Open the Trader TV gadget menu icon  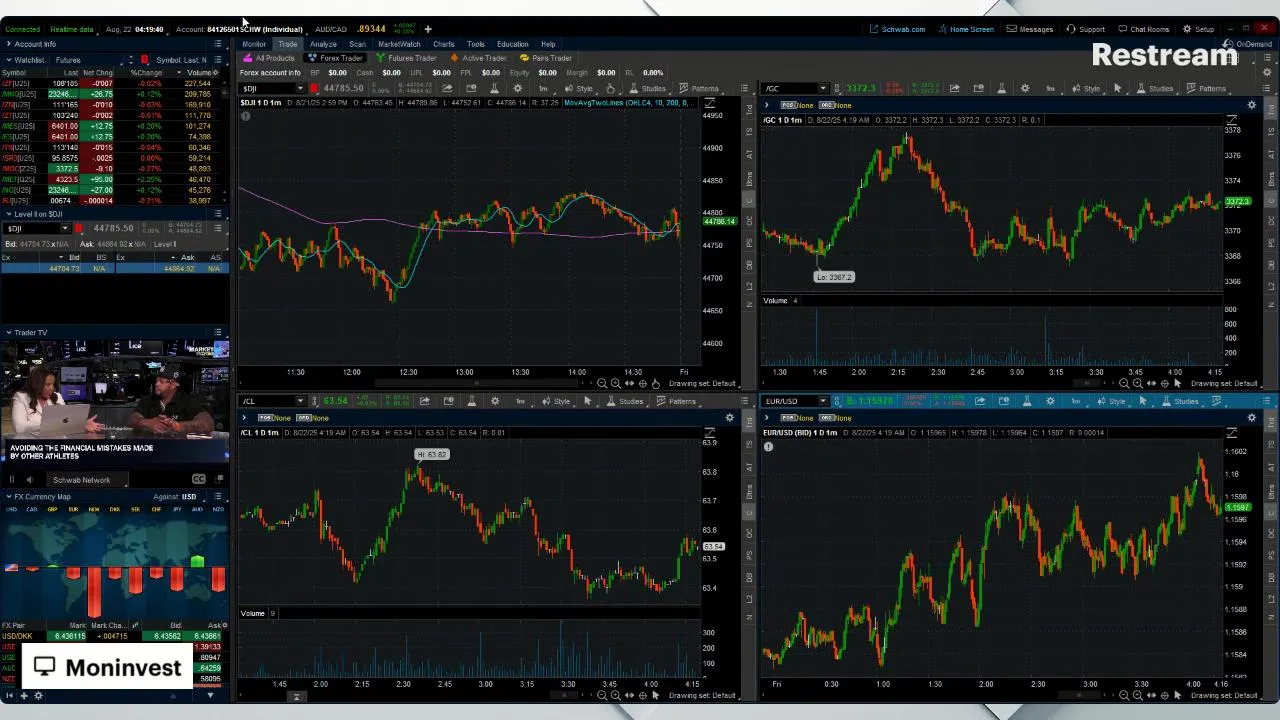[x=219, y=332]
